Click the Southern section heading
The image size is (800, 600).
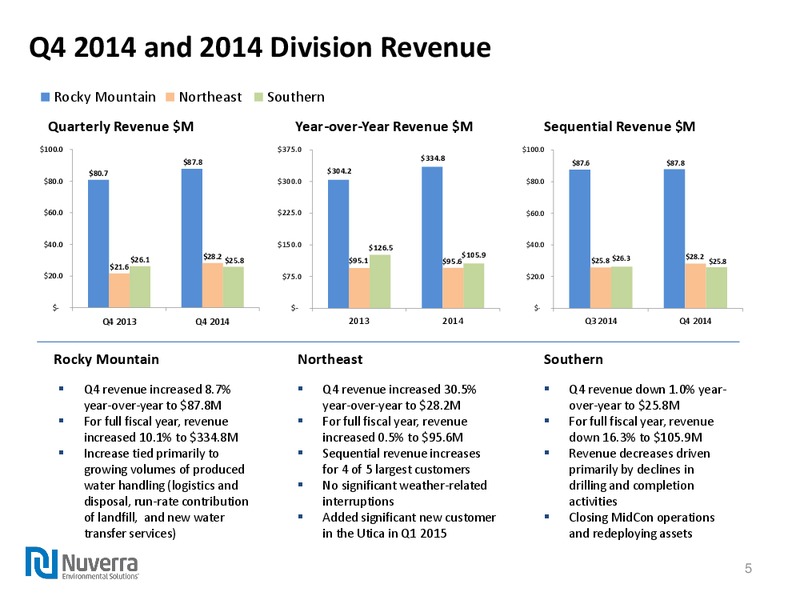click(x=573, y=359)
